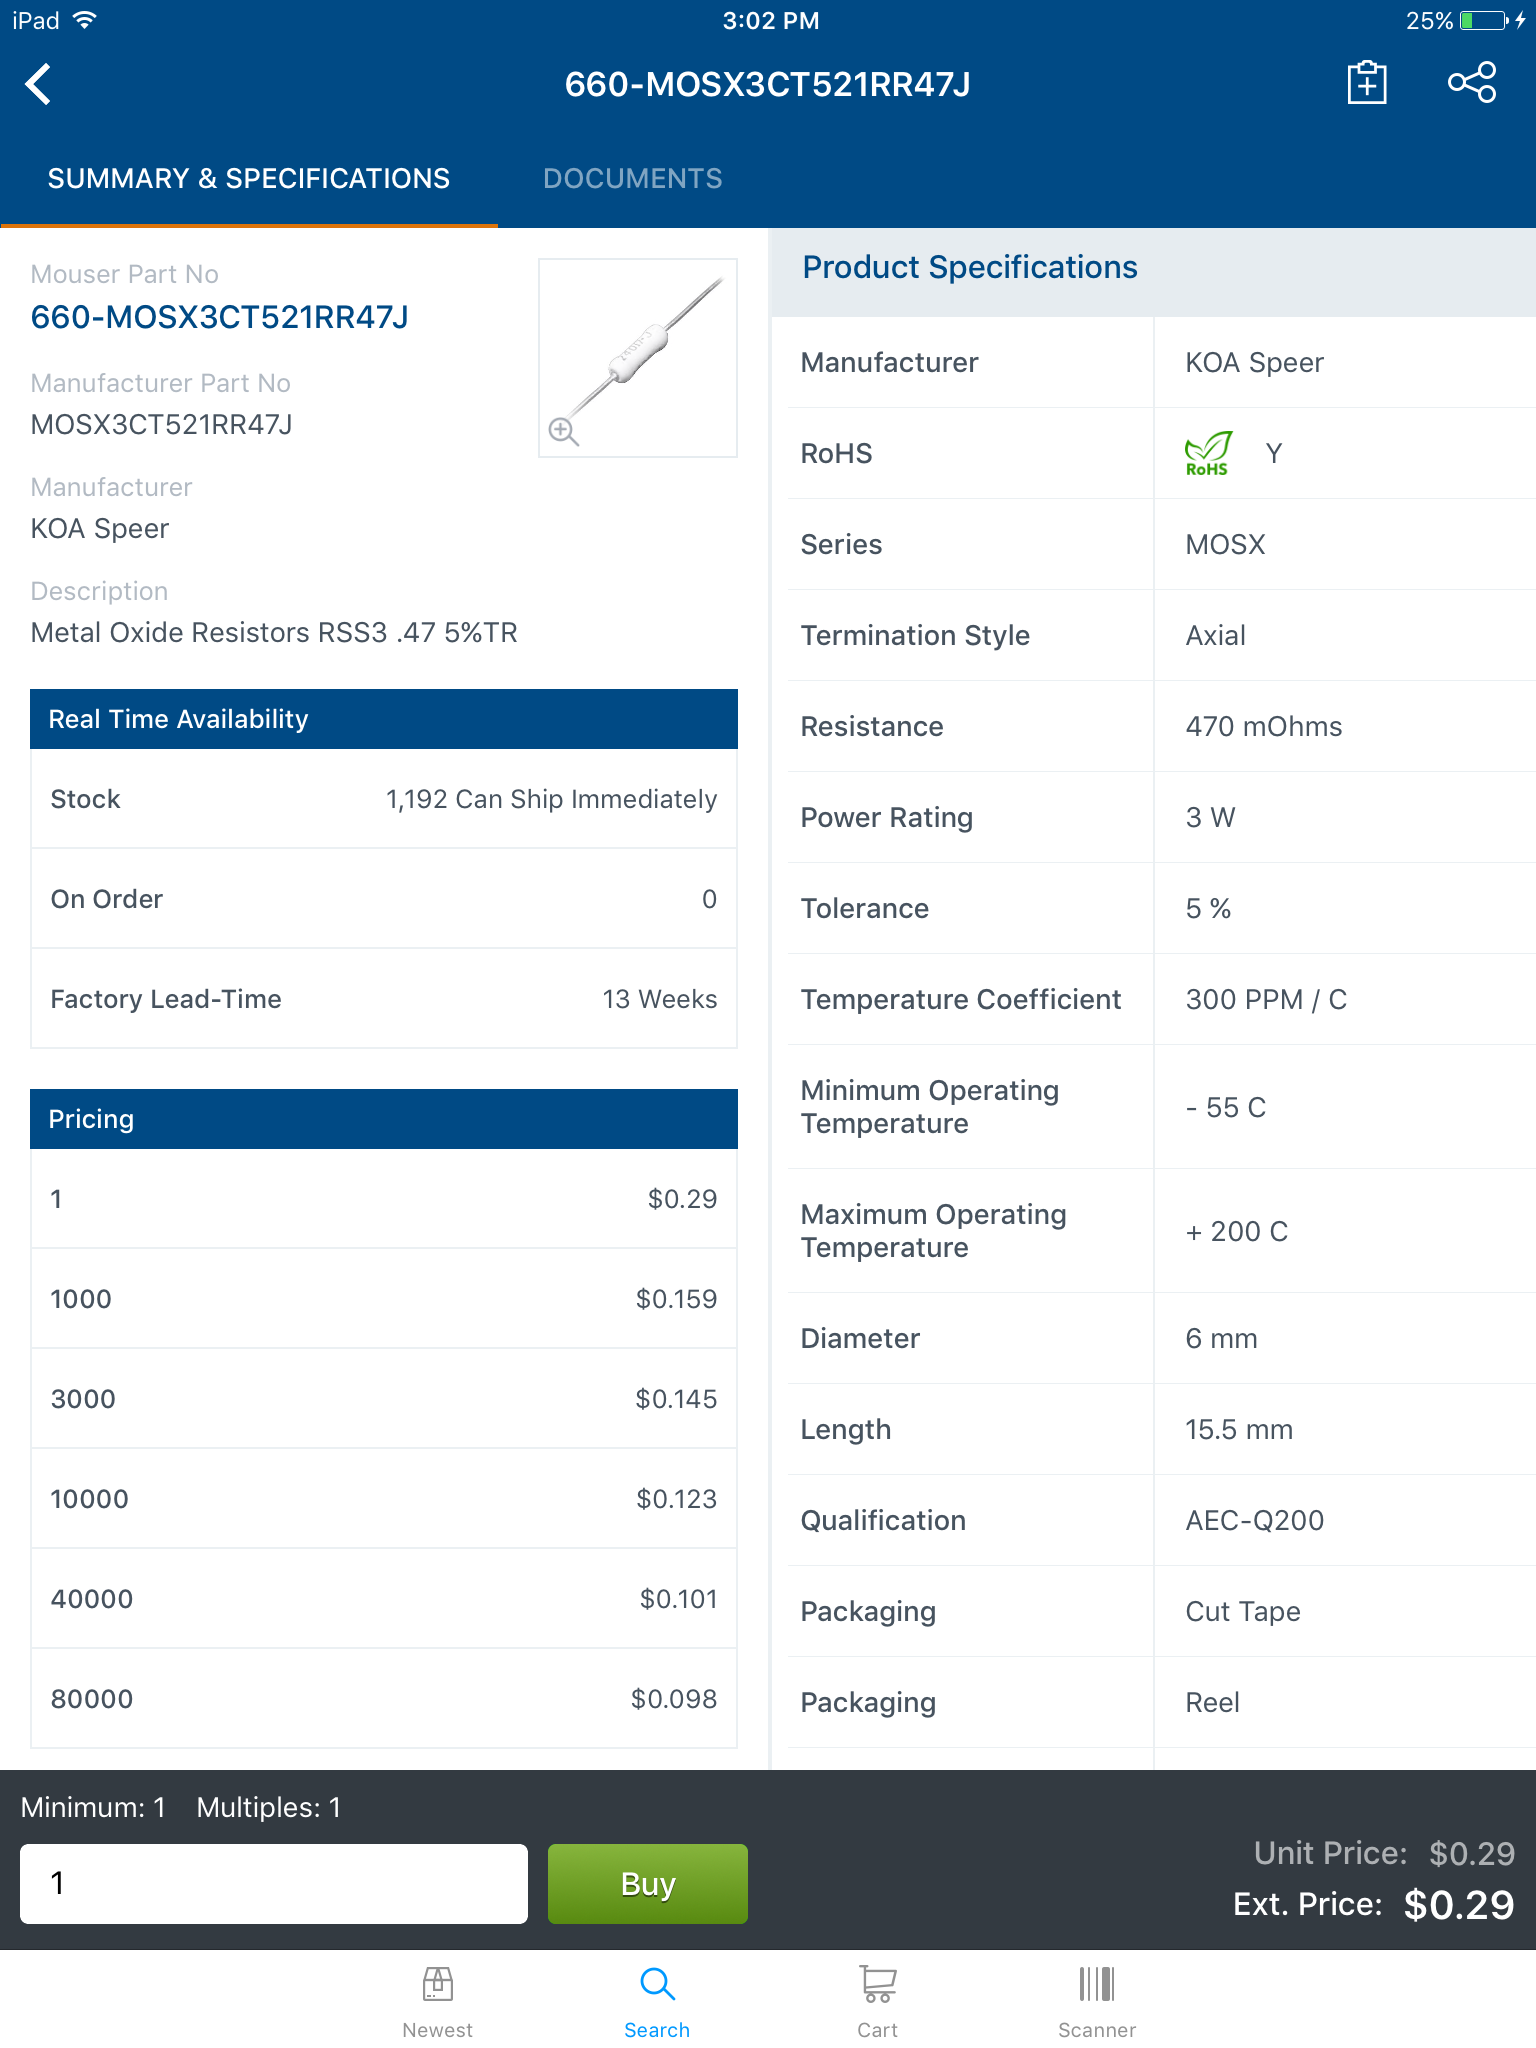Tap the Pricing section header
This screenshot has height=2048, width=1536.
click(x=384, y=1119)
